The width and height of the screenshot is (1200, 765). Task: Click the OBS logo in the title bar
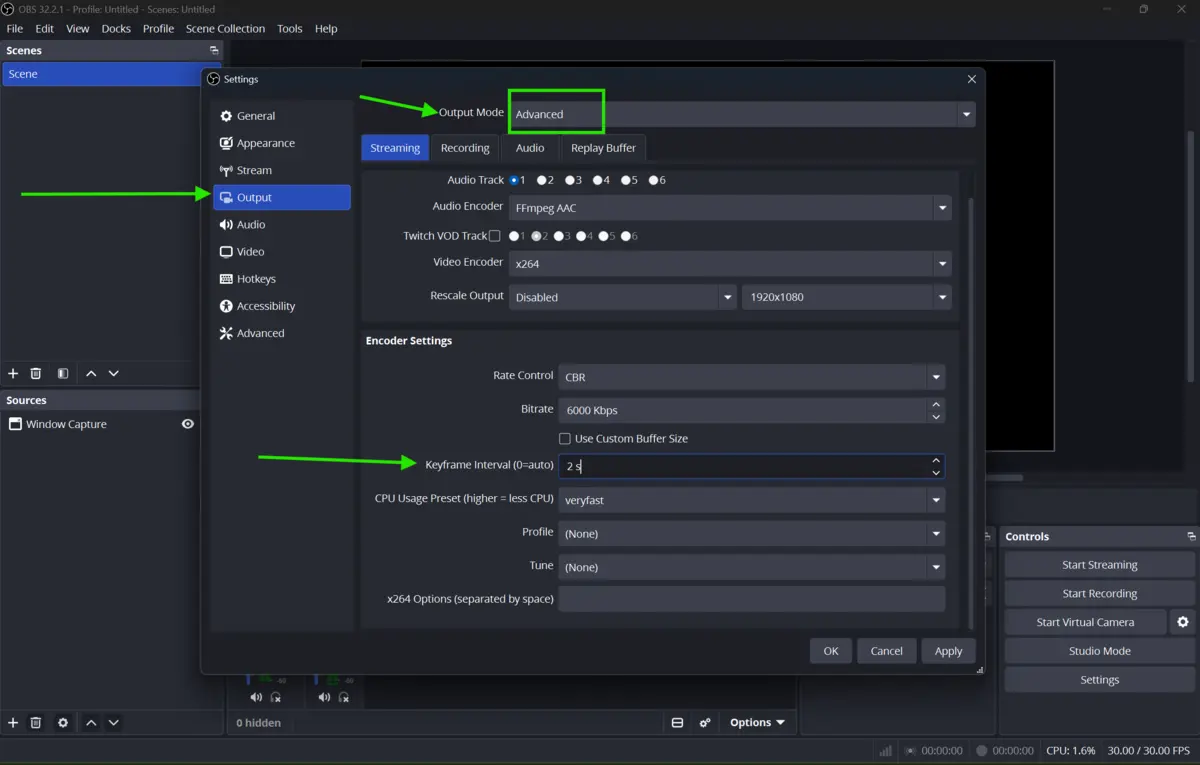9,9
